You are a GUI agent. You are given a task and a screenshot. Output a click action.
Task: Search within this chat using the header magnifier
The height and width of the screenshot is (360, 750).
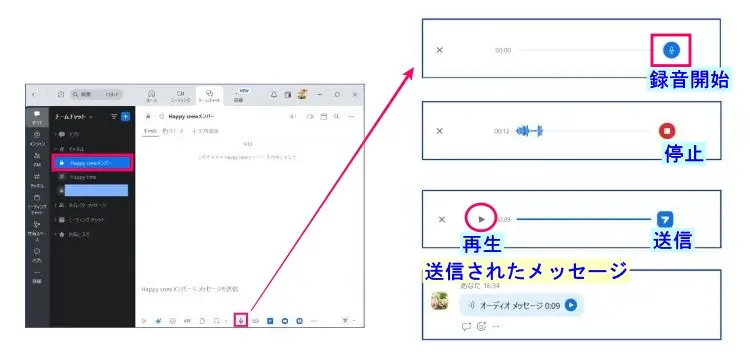[x=337, y=116]
